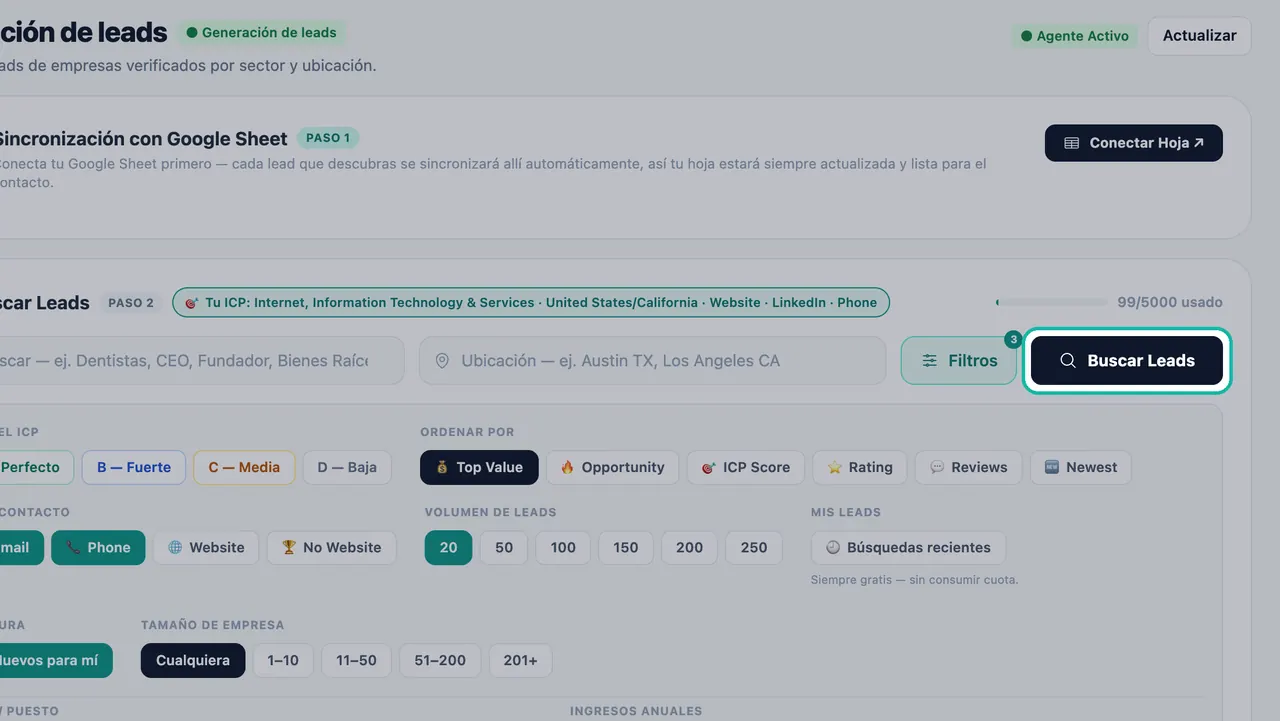Image resolution: width=1280 pixels, height=721 pixels.
Task: Open the Filtros panel
Action: (x=959, y=361)
